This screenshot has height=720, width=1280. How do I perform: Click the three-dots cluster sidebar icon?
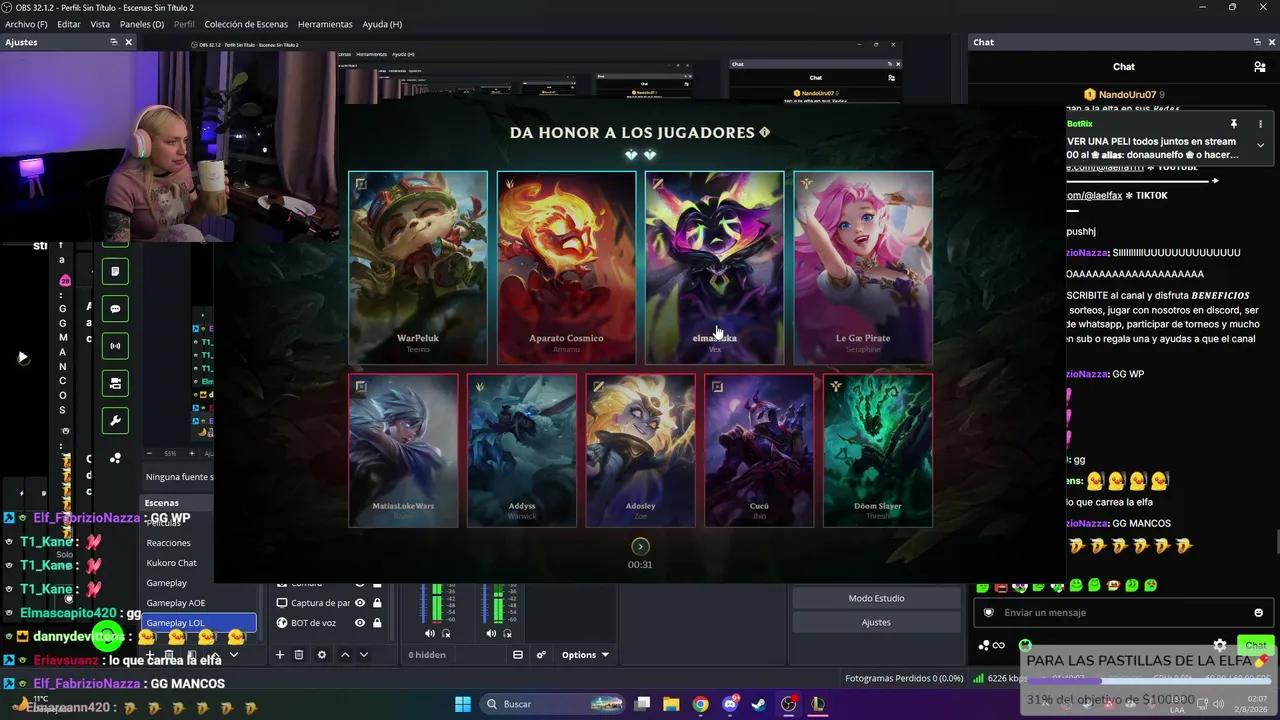[115, 458]
